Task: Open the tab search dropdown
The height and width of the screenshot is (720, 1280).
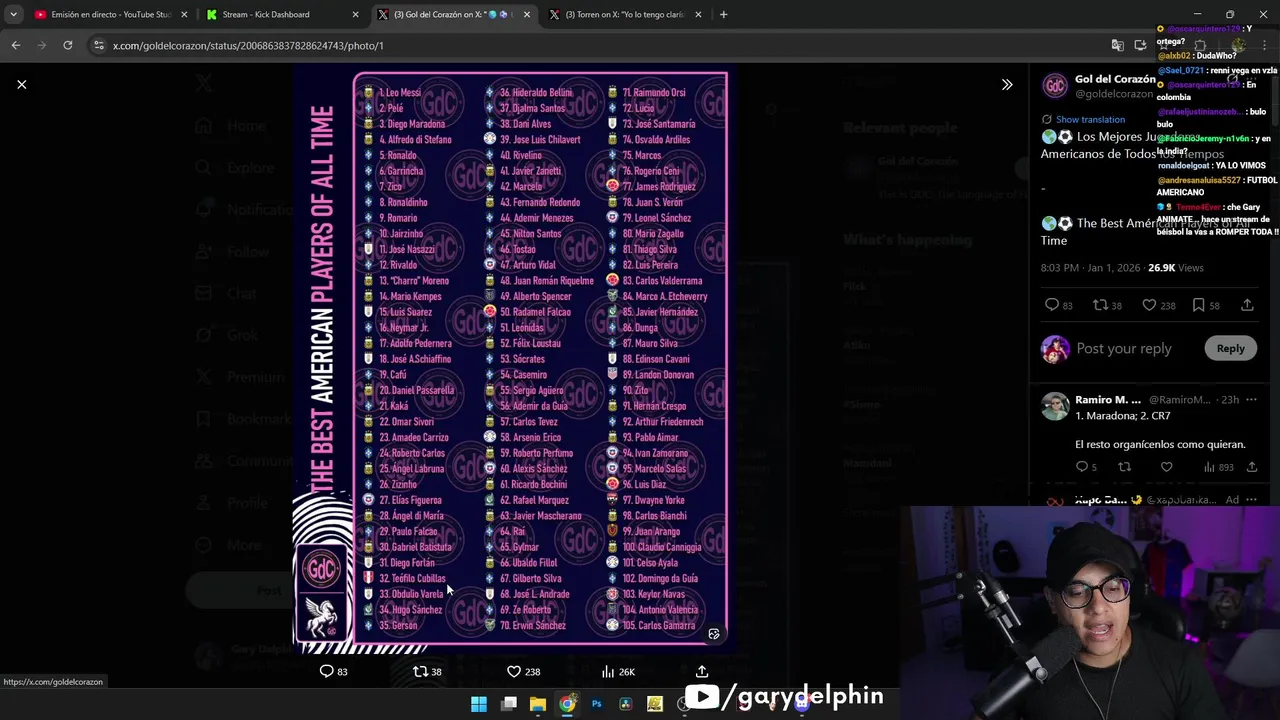Action: 13,15
